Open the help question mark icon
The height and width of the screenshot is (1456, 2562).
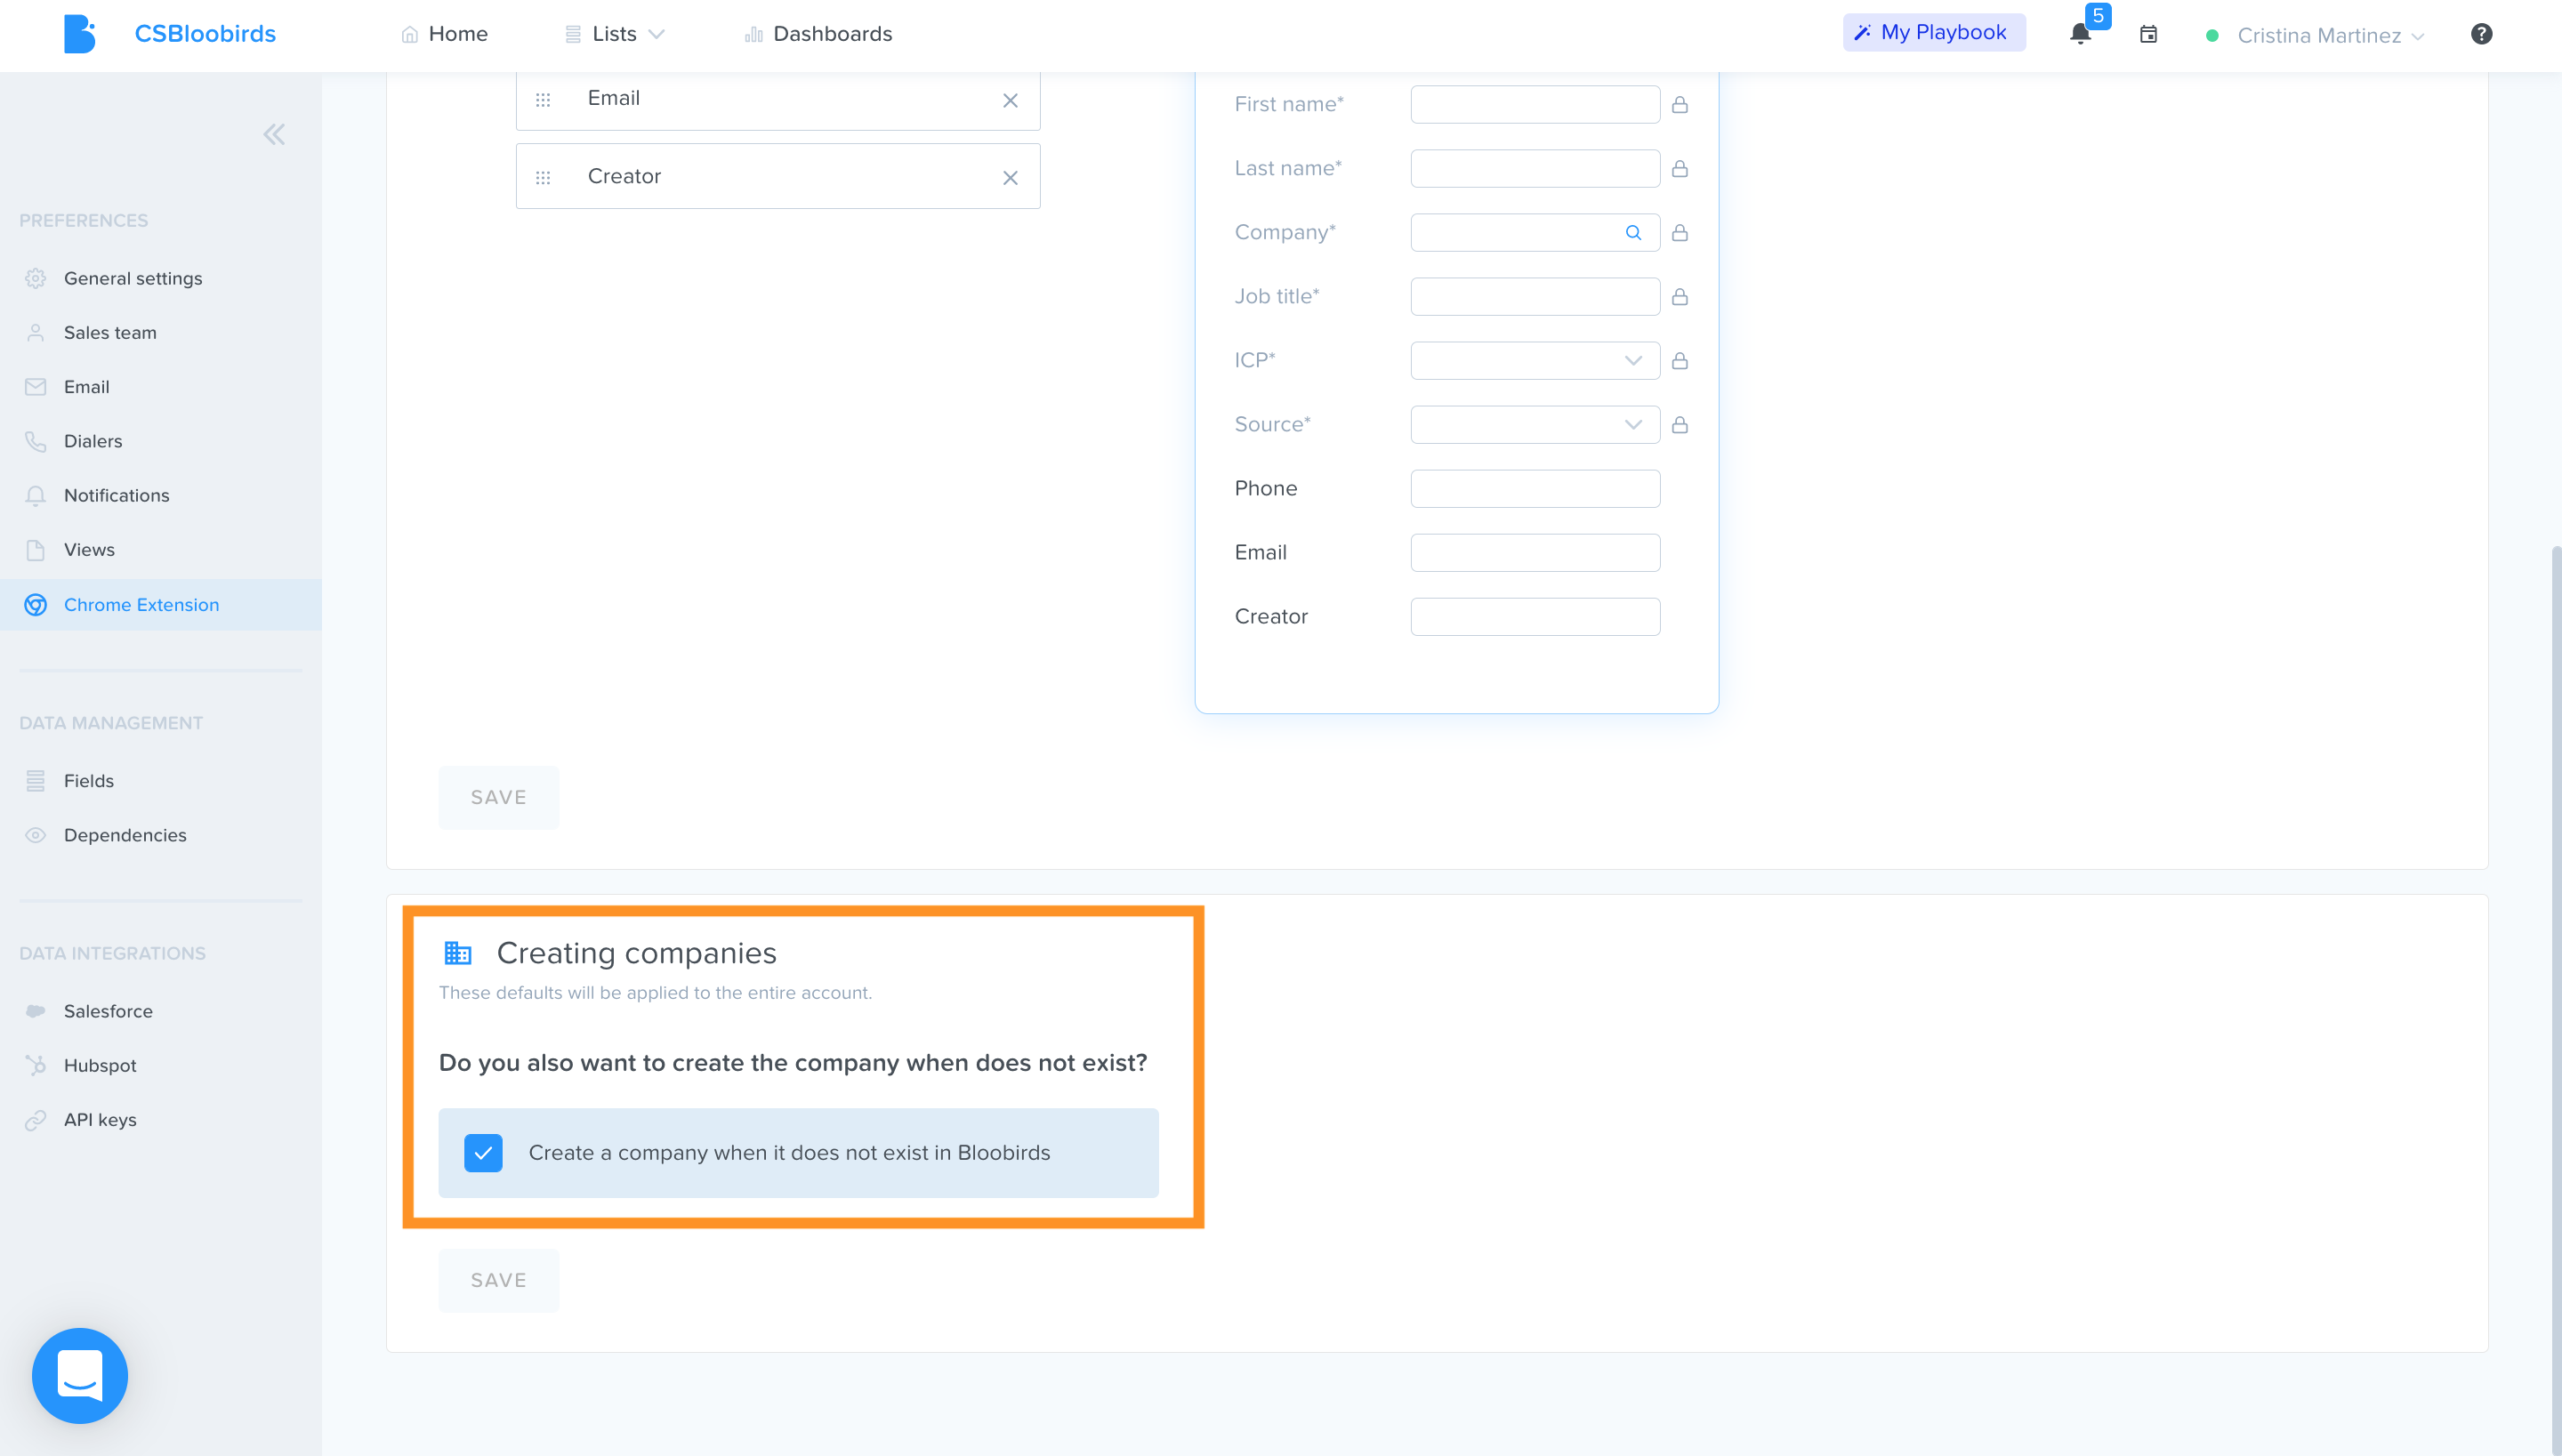point(2481,34)
